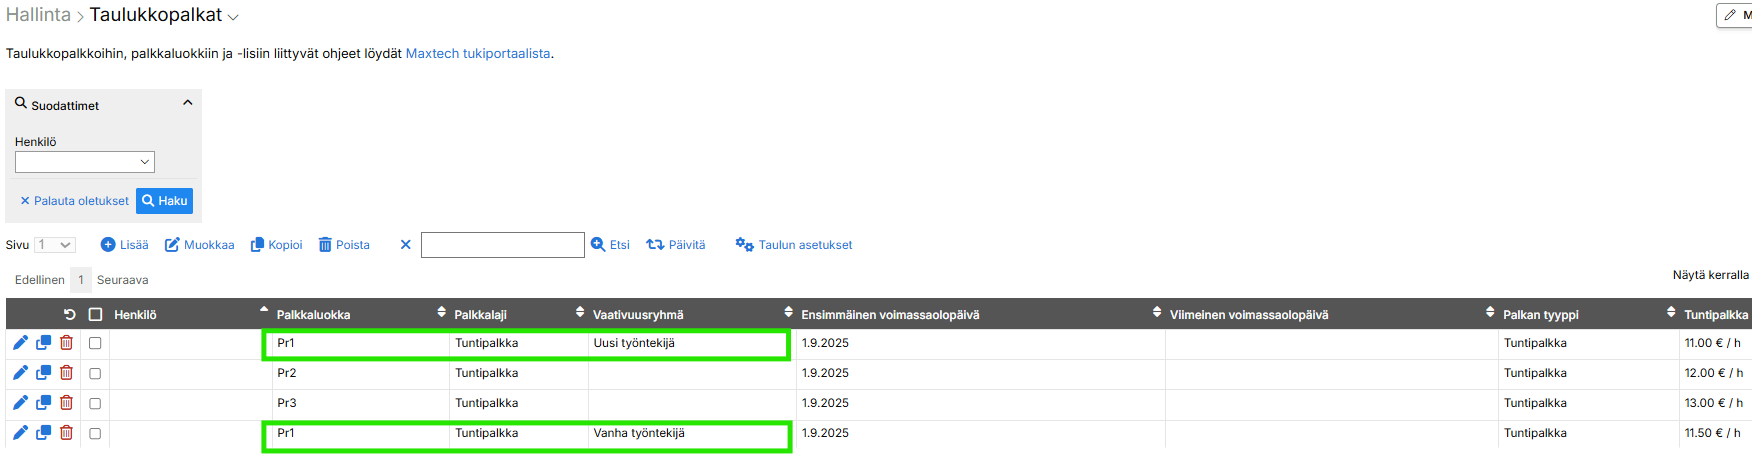Click the reset arrow icon in table header
Viewport: 1752px width, 454px height.
69,315
